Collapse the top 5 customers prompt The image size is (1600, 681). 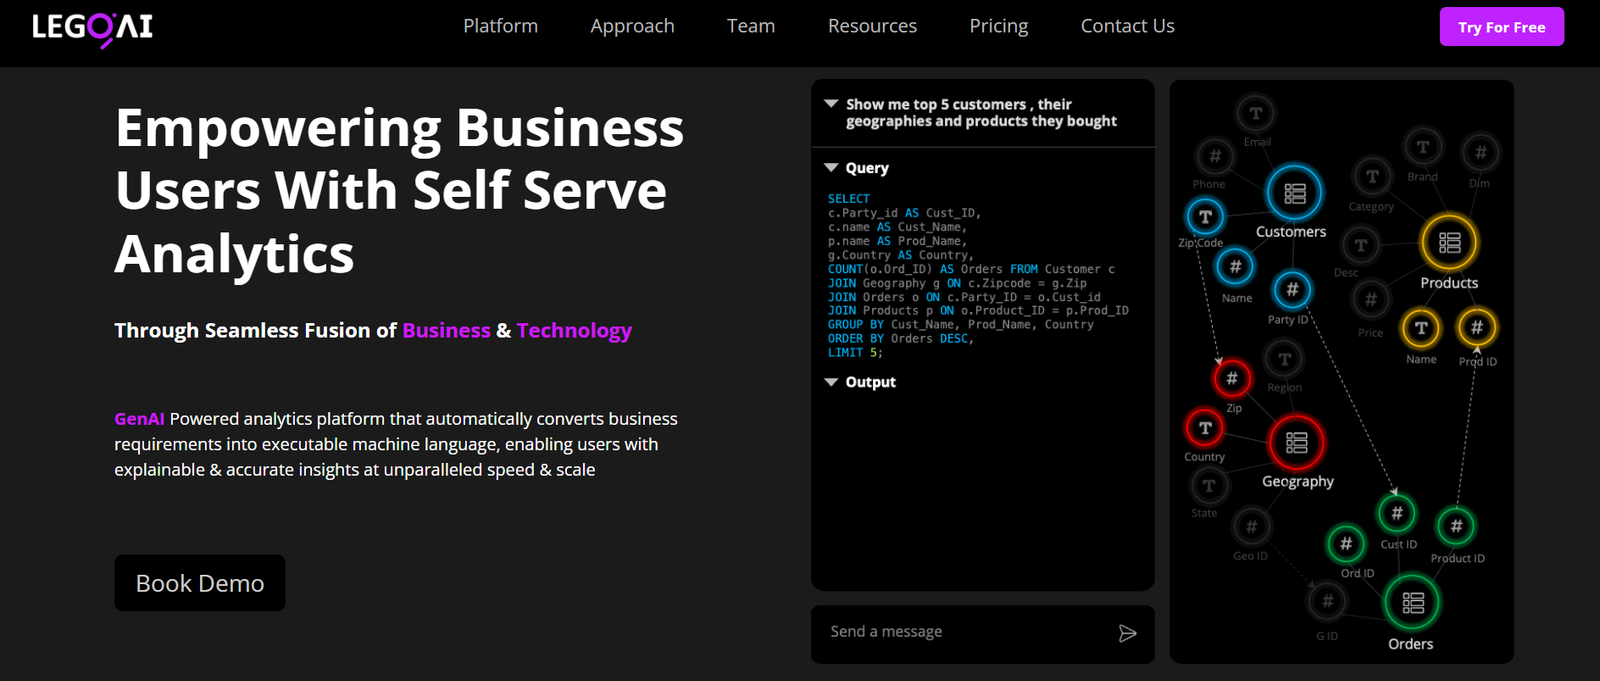(x=831, y=104)
